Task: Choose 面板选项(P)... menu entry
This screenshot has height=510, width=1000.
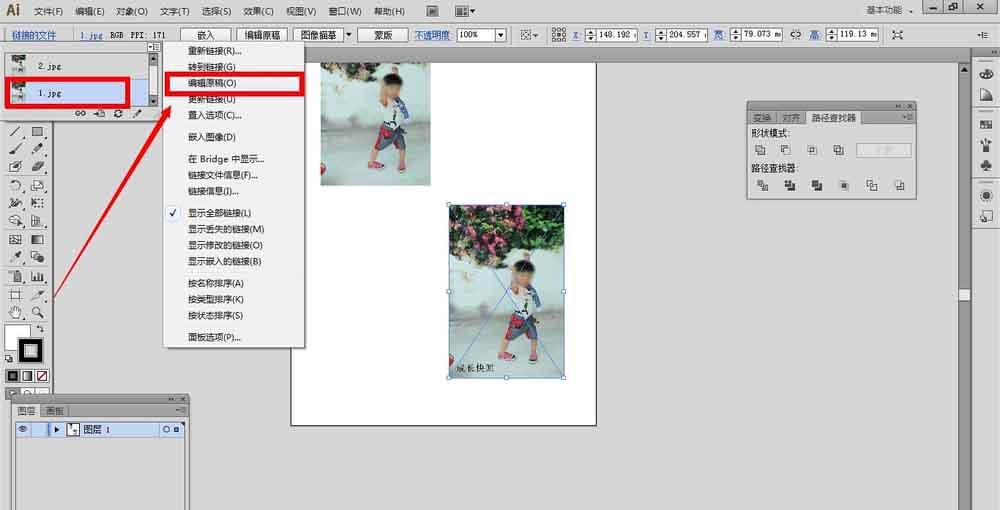Action: click(x=233, y=337)
